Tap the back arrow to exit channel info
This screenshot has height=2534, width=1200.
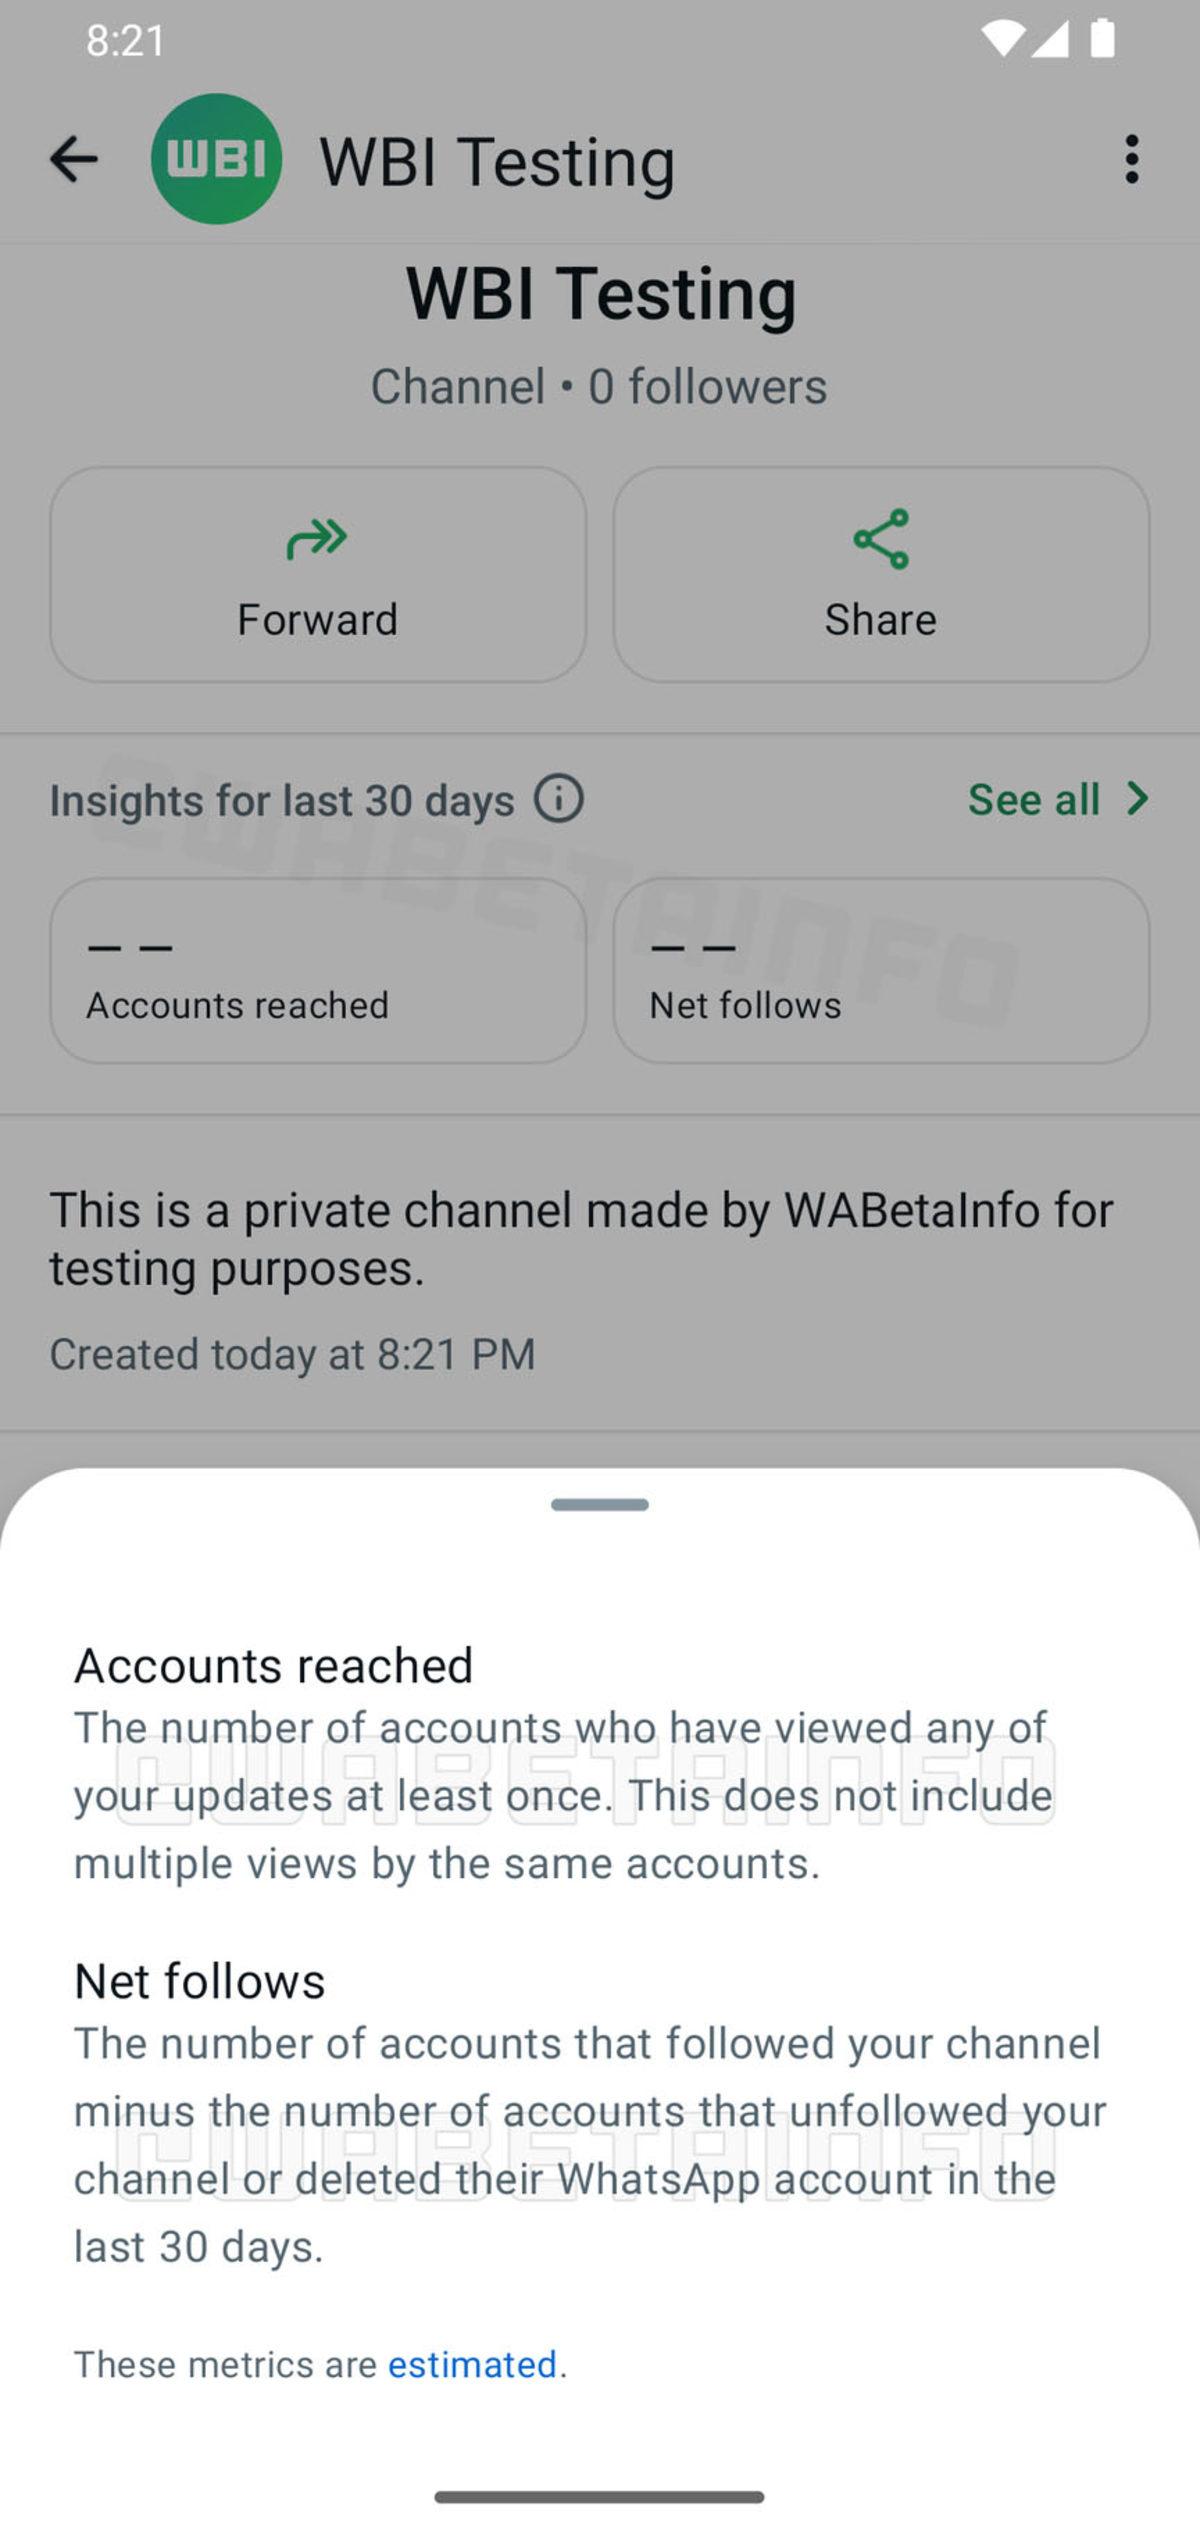click(74, 158)
